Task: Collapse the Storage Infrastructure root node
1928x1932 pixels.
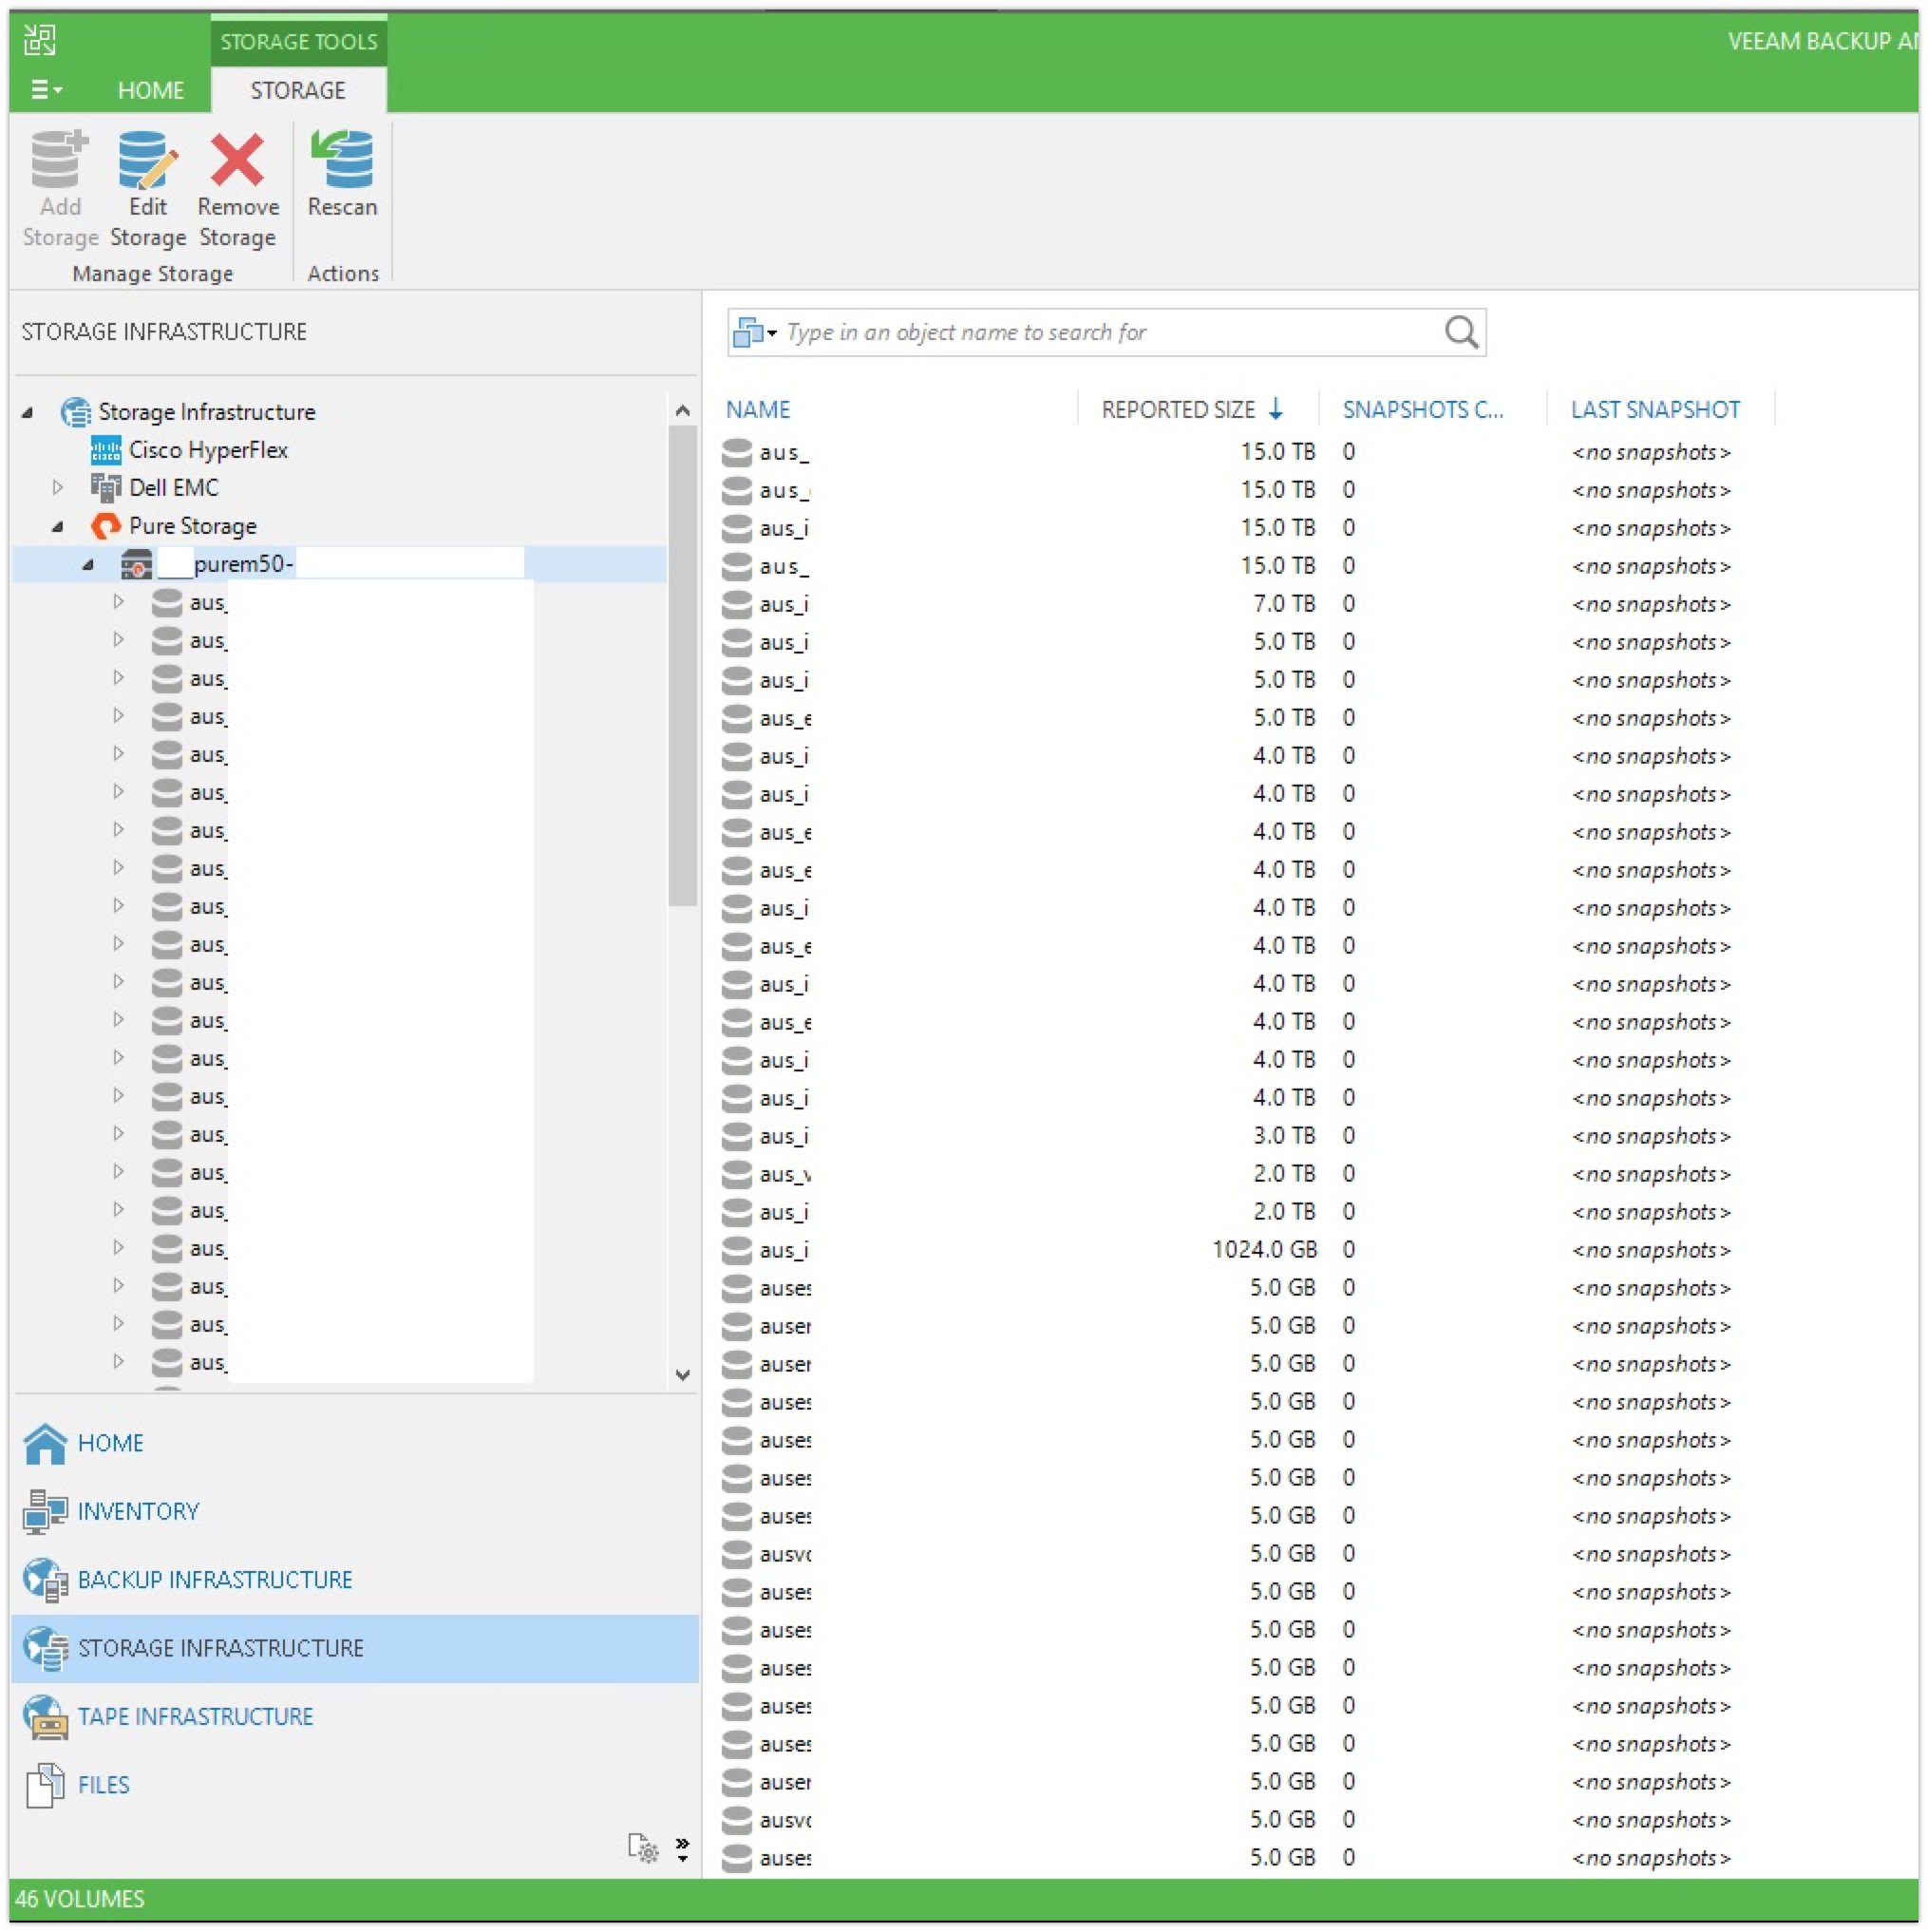Action: click(28, 412)
